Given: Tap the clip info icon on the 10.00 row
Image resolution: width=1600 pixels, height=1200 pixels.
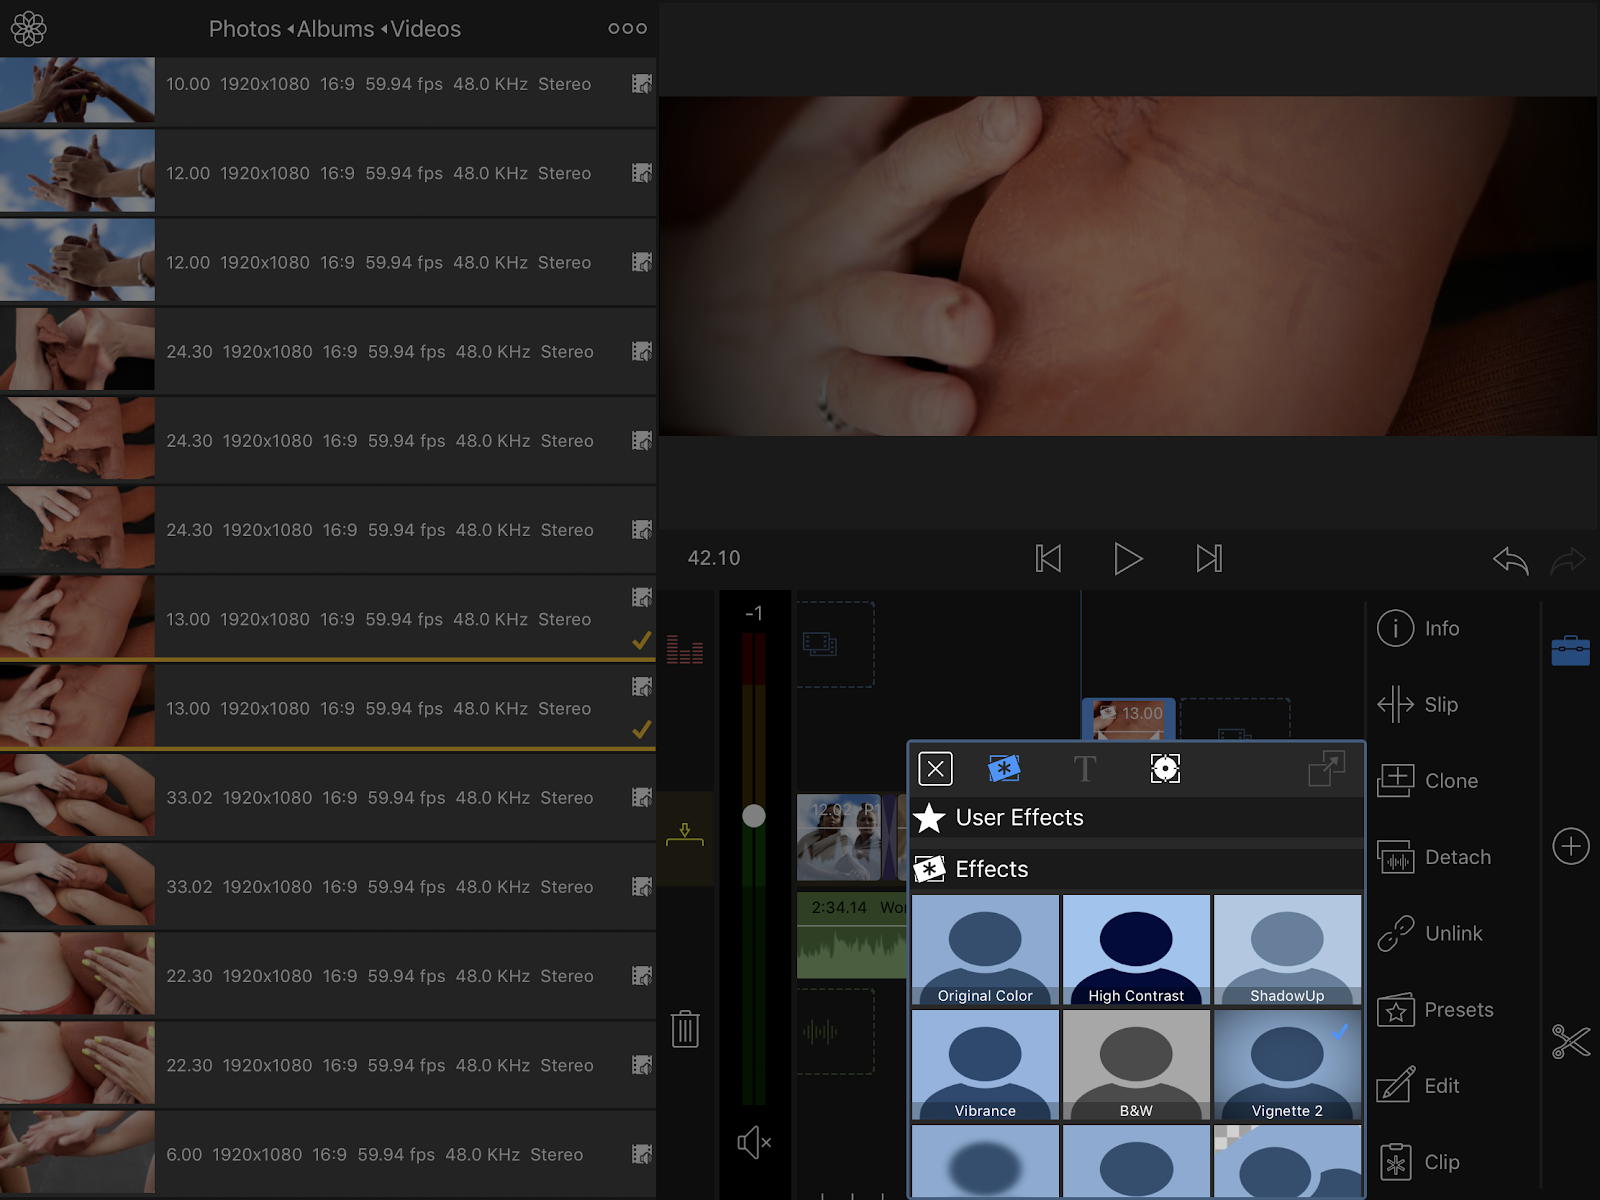Looking at the screenshot, I should click(642, 84).
